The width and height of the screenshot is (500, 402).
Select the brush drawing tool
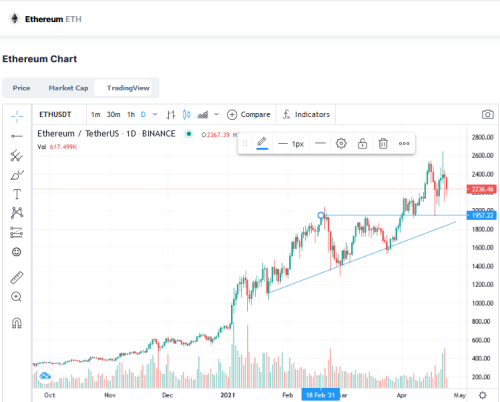click(x=17, y=175)
